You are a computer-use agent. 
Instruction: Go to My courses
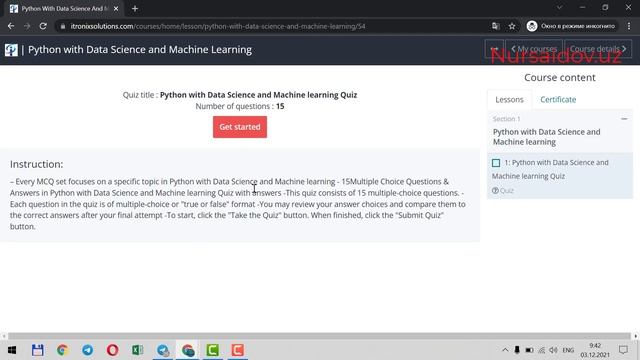(534, 49)
